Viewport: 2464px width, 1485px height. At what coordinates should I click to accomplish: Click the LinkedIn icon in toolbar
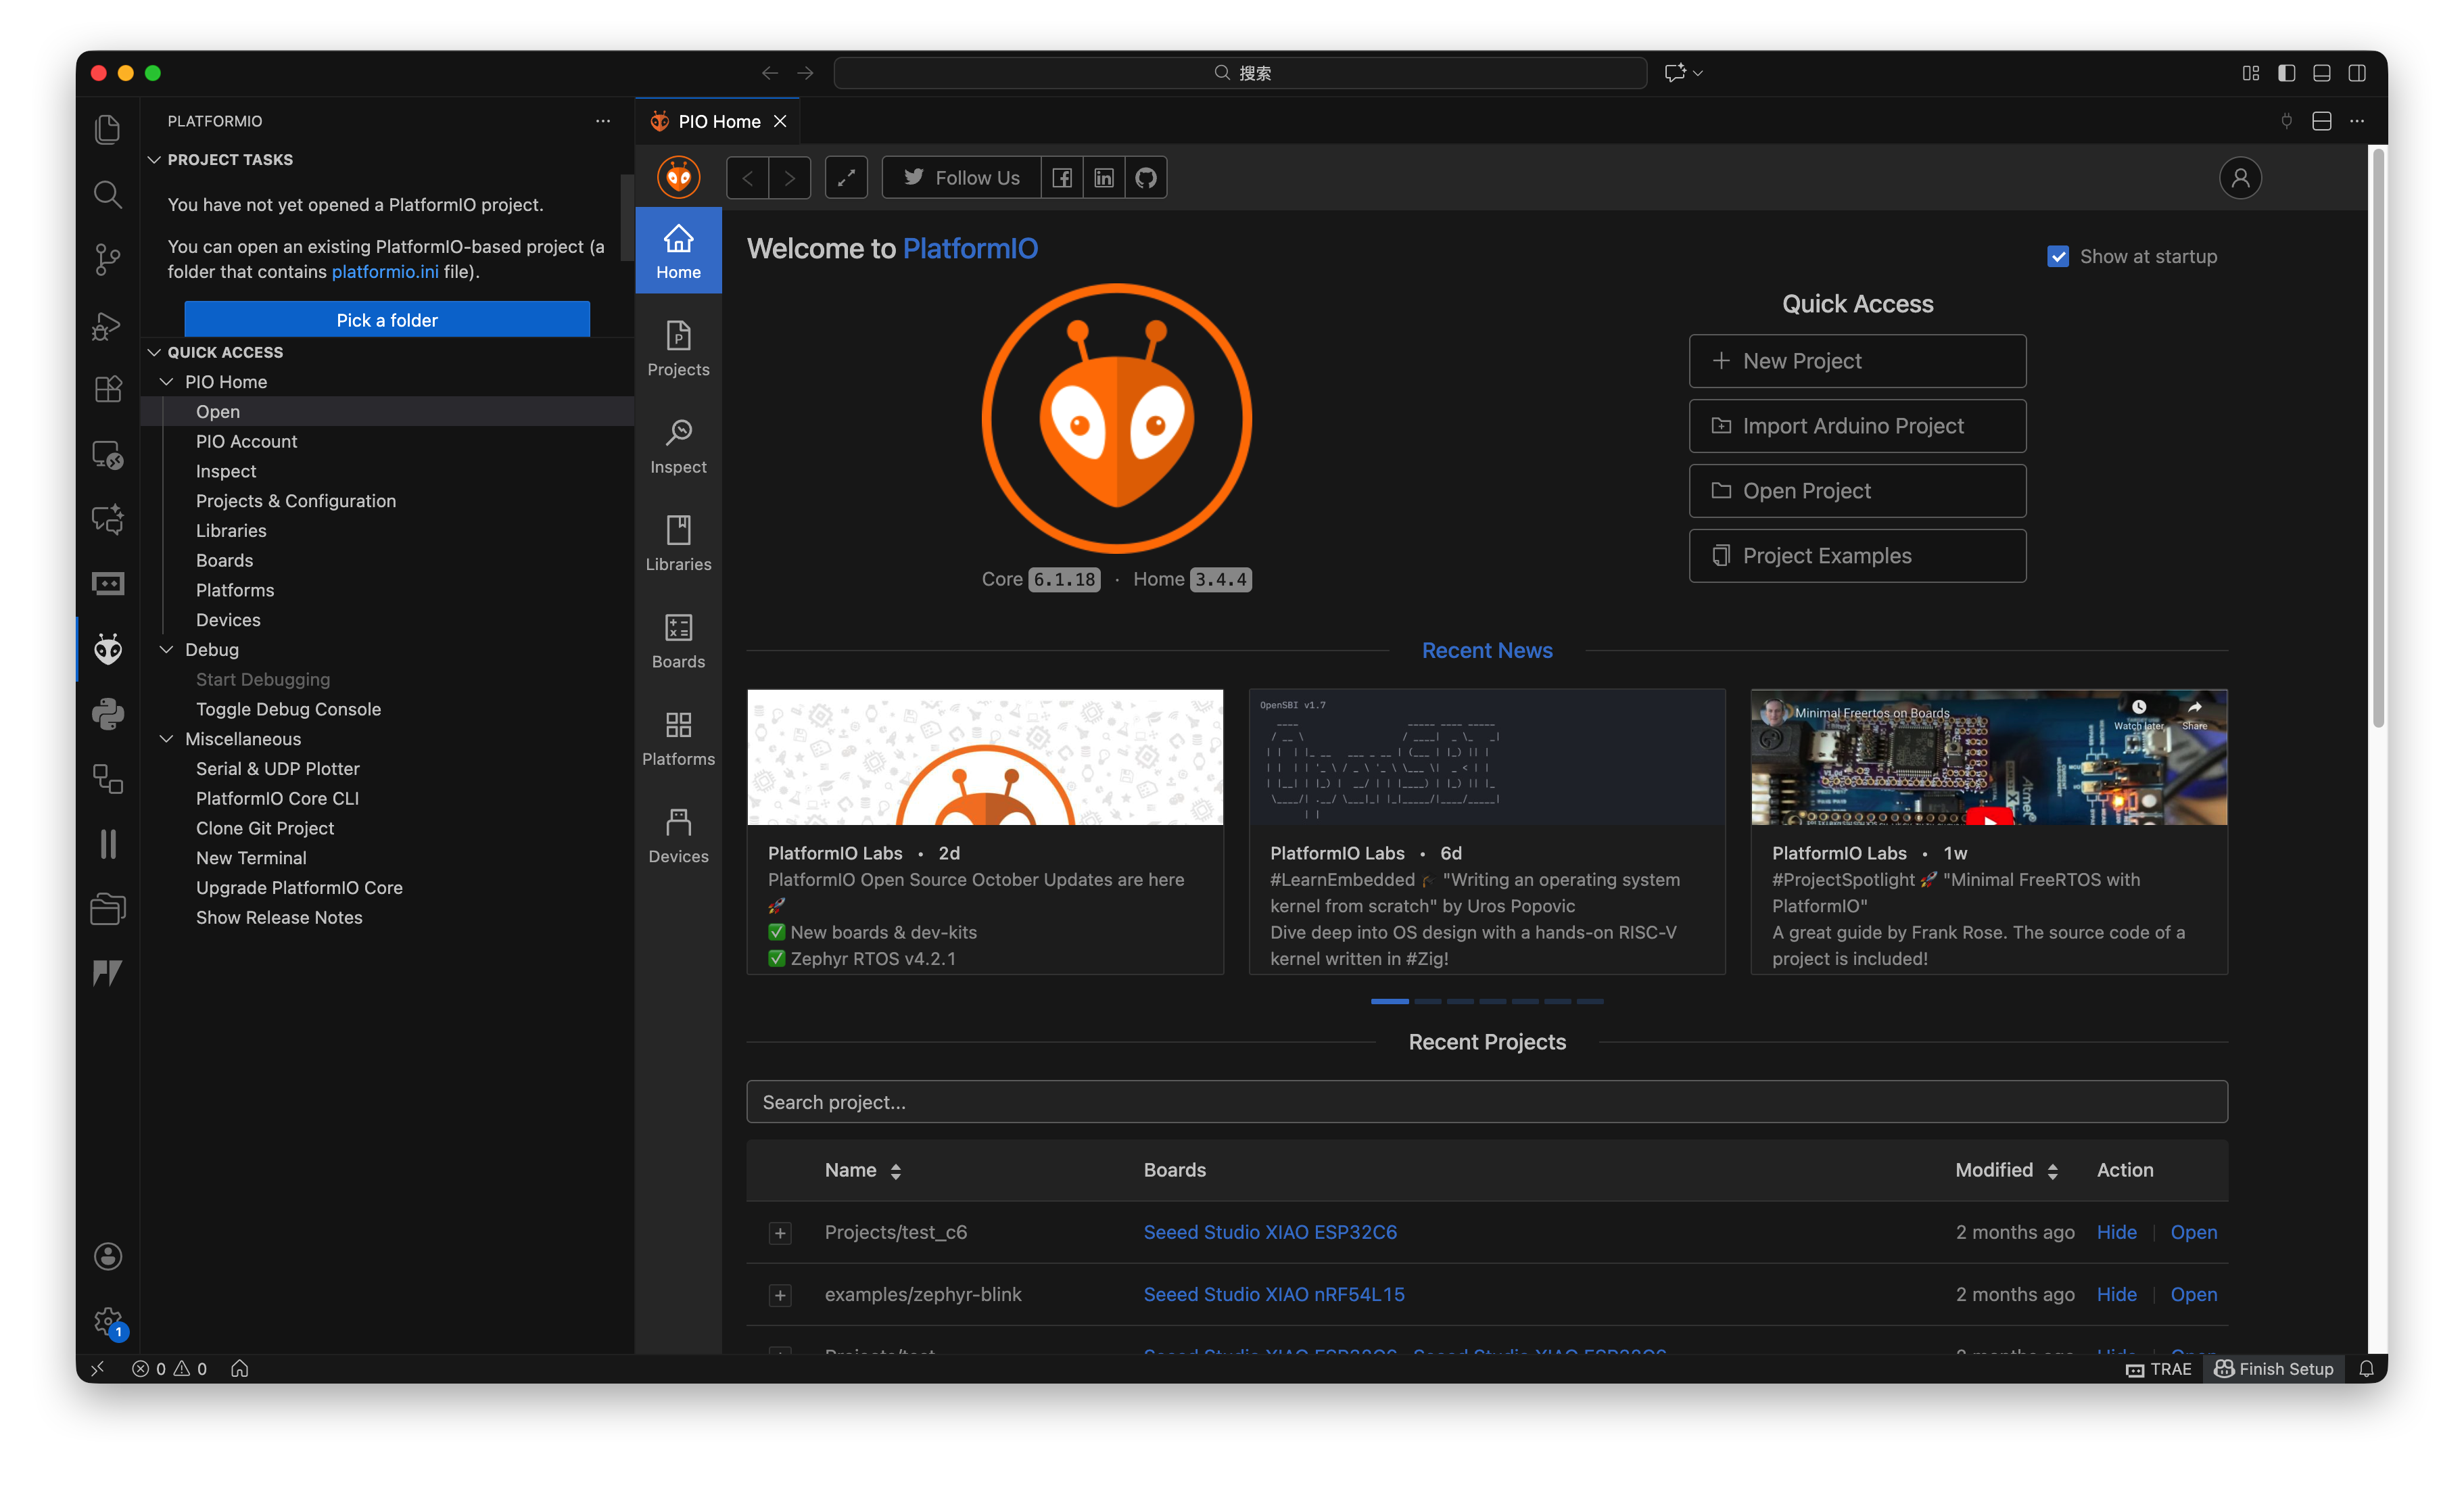[1103, 178]
